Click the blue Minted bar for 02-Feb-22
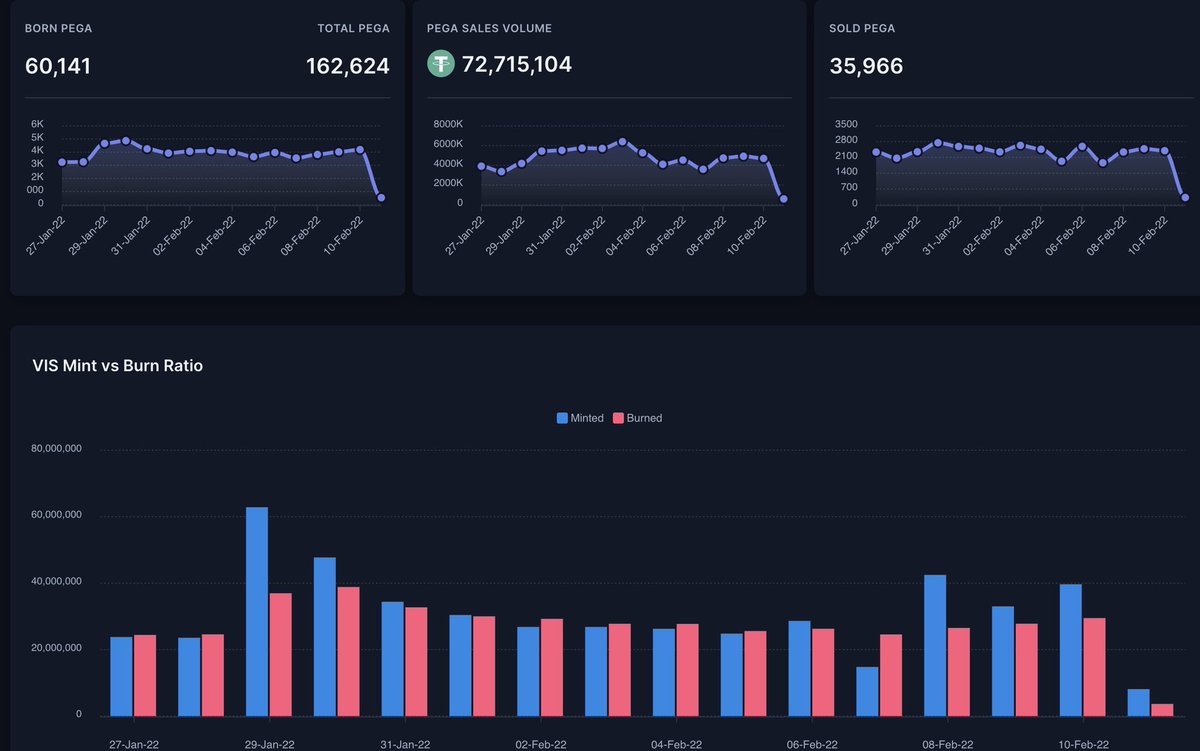 coord(528,671)
